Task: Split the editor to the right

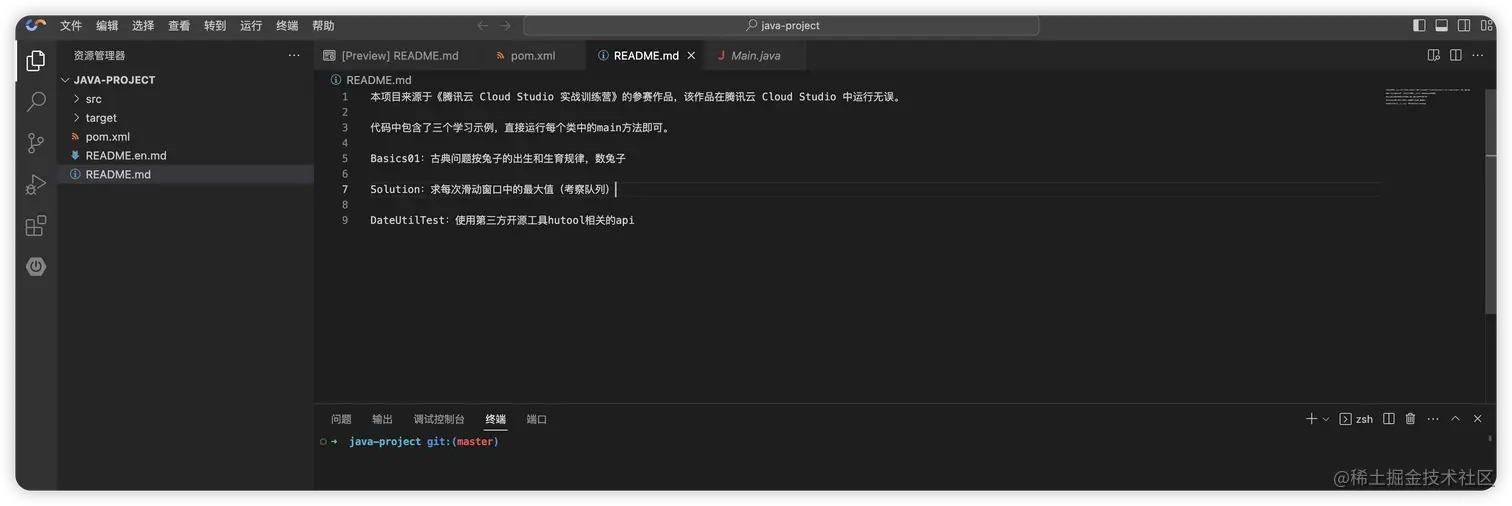Action: [x=1455, y=55]
